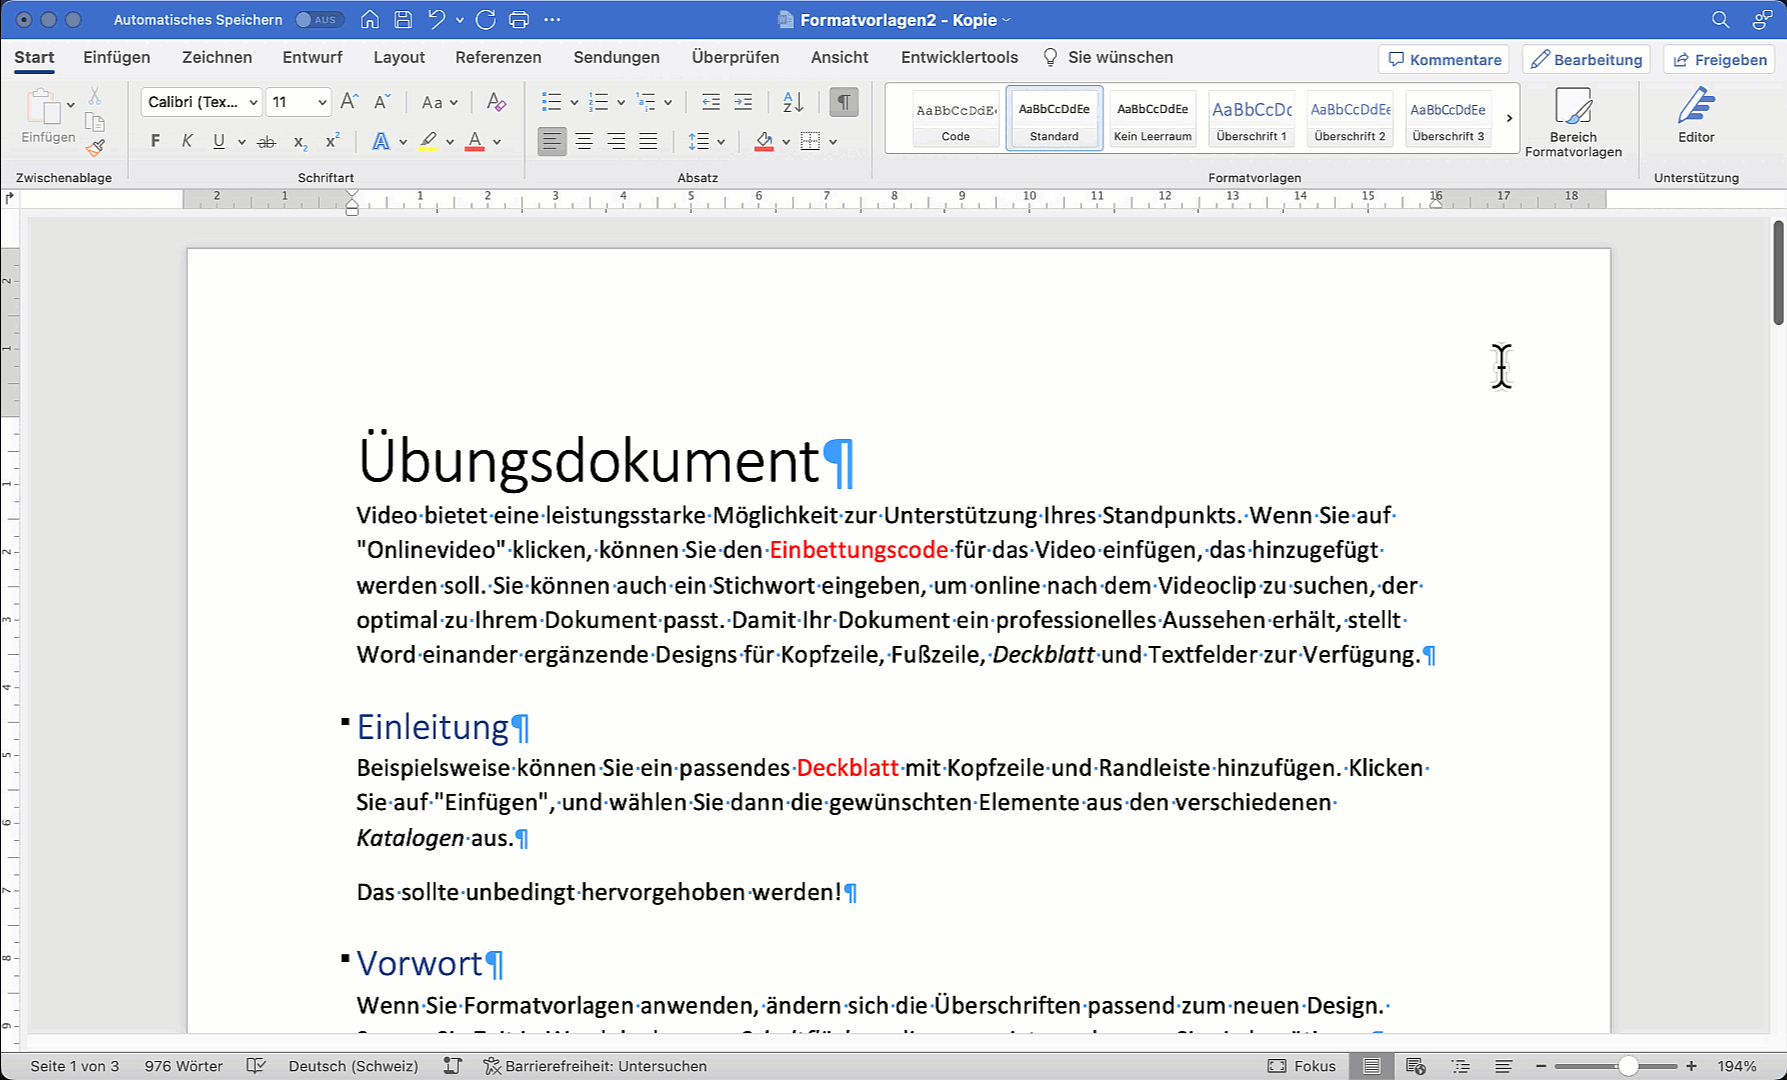1787x1080 pixels.
Task: Click the Freigeben share button
Action: pyautogui.click(x=1720, y=59)
